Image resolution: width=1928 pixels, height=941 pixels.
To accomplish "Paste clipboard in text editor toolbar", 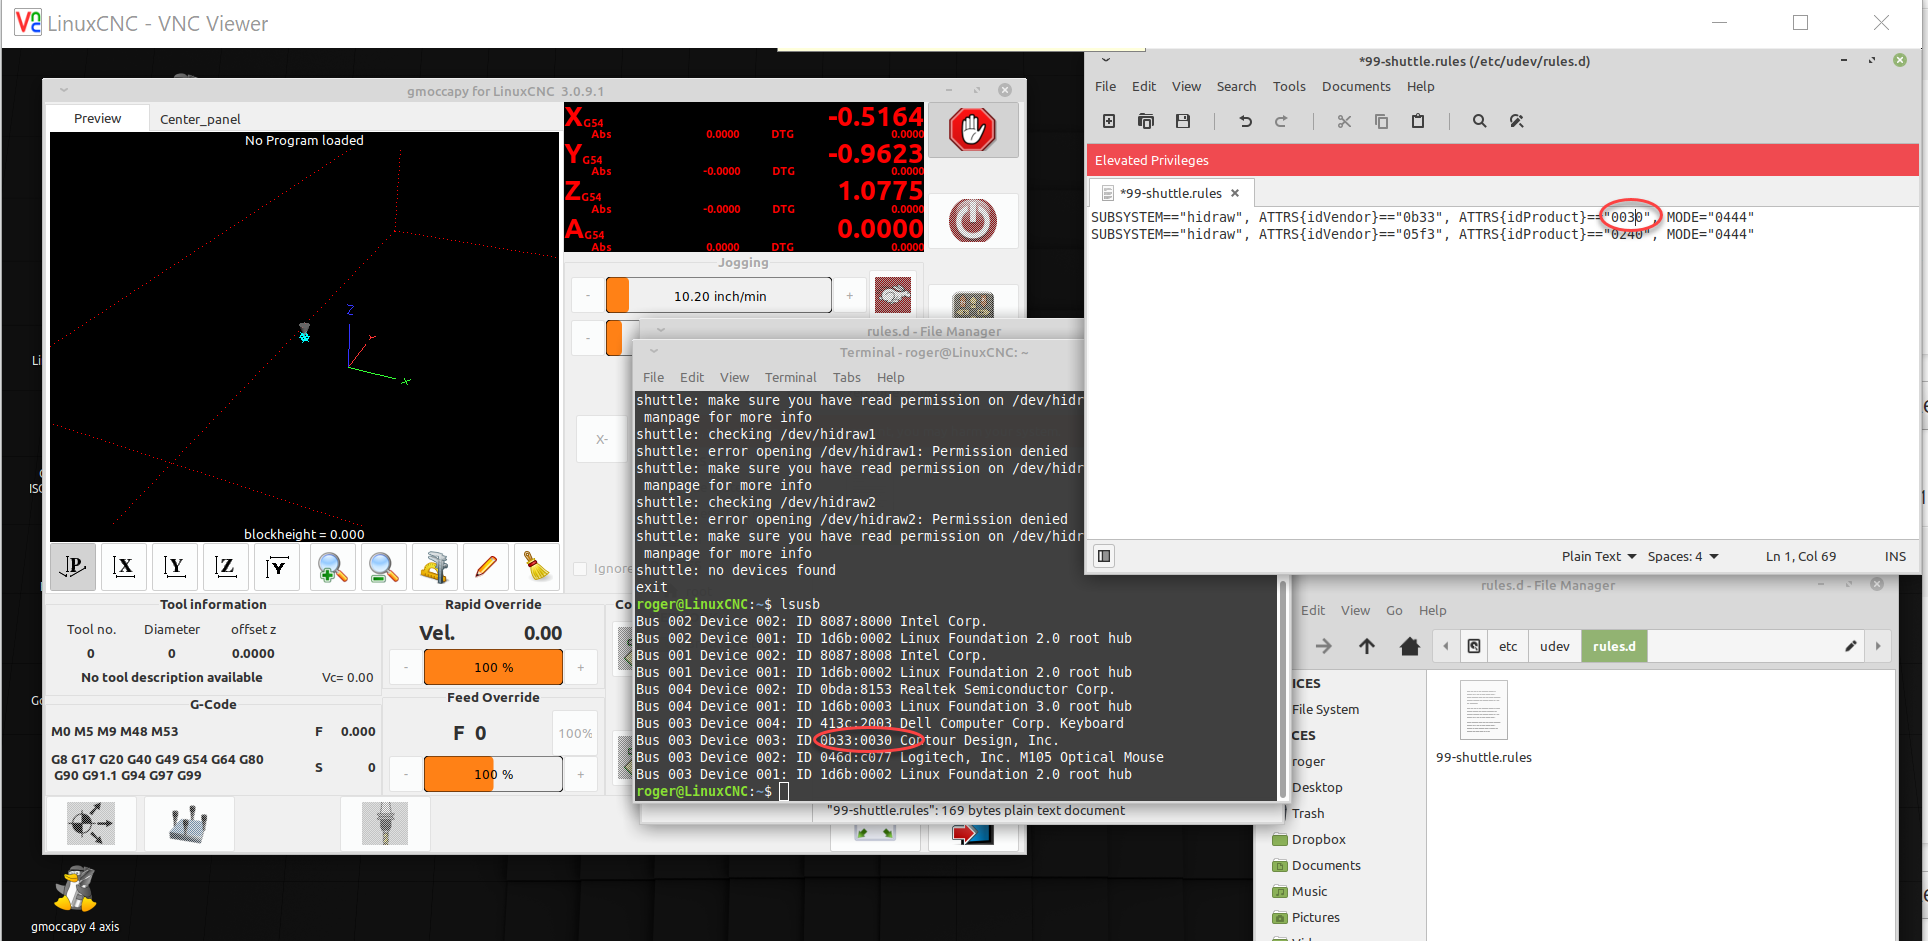I will pyautogui.click(x=1418, y=121).
